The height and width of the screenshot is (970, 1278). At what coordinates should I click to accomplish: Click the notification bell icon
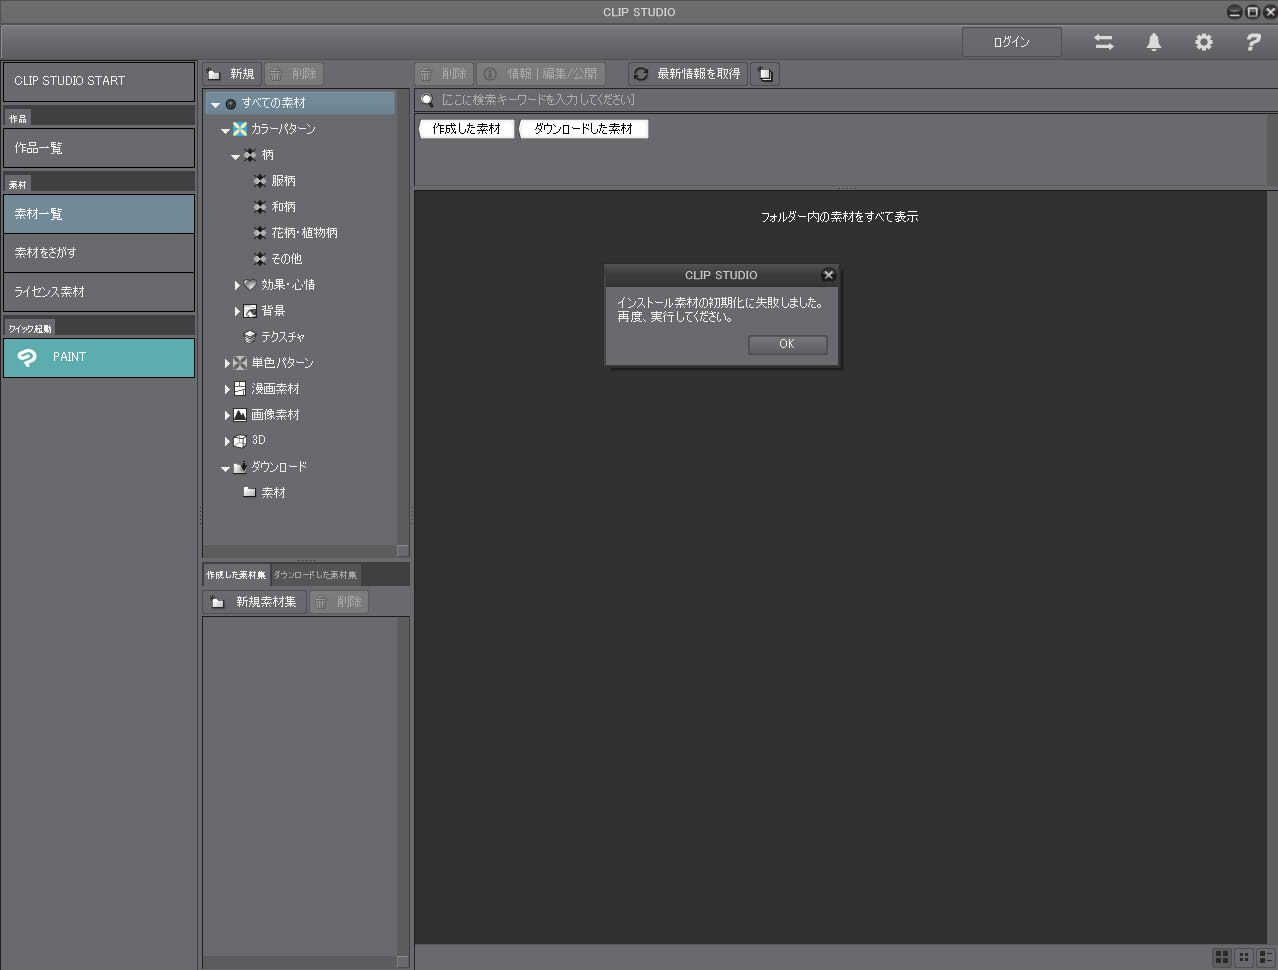pyautogui.click(x=1153, y=42)
